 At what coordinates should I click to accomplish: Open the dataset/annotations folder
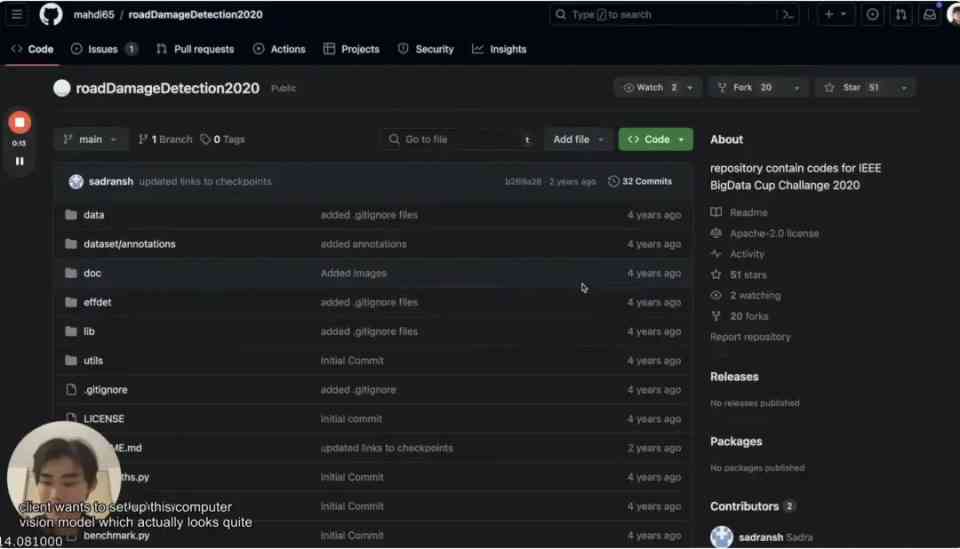[x=129, y=244]
